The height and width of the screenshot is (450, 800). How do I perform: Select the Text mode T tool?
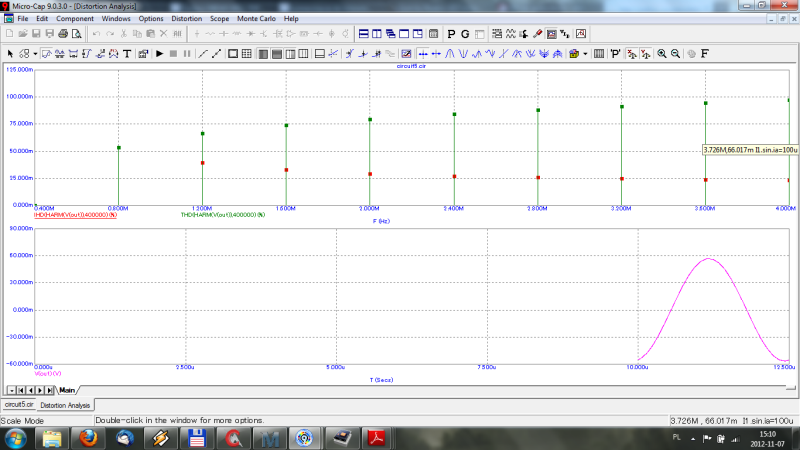point(127,54)
